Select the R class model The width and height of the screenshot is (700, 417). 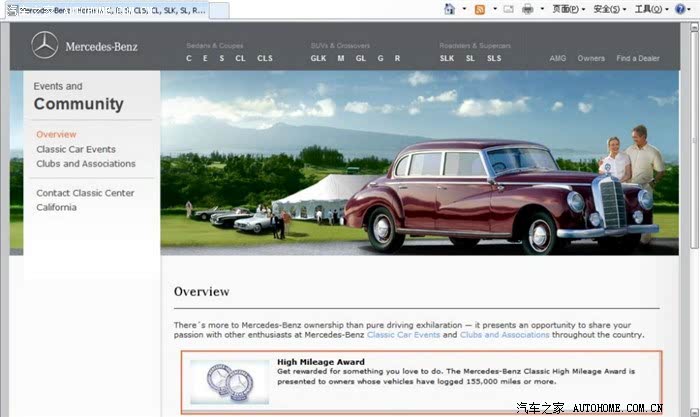tap(397, 58)
